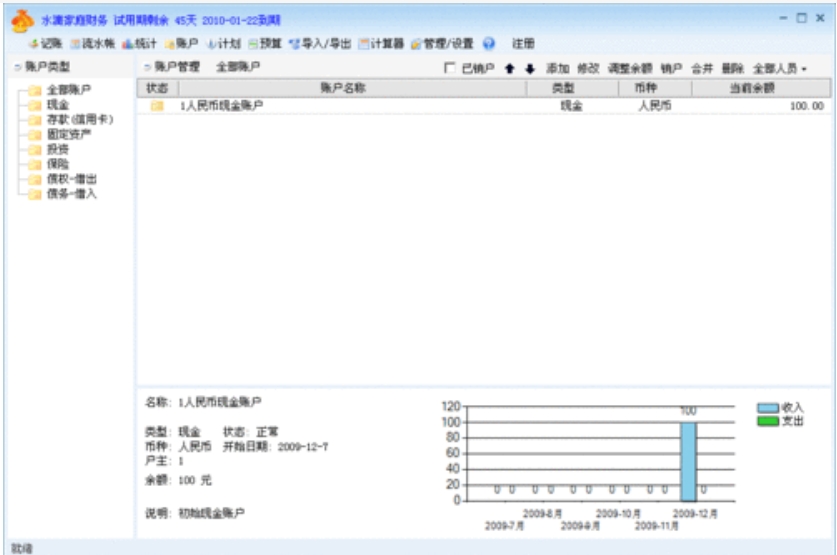Click the 修改 modify button
This screenshot has width=837, height=555.
pyautogui.click(x=588, y=68)
